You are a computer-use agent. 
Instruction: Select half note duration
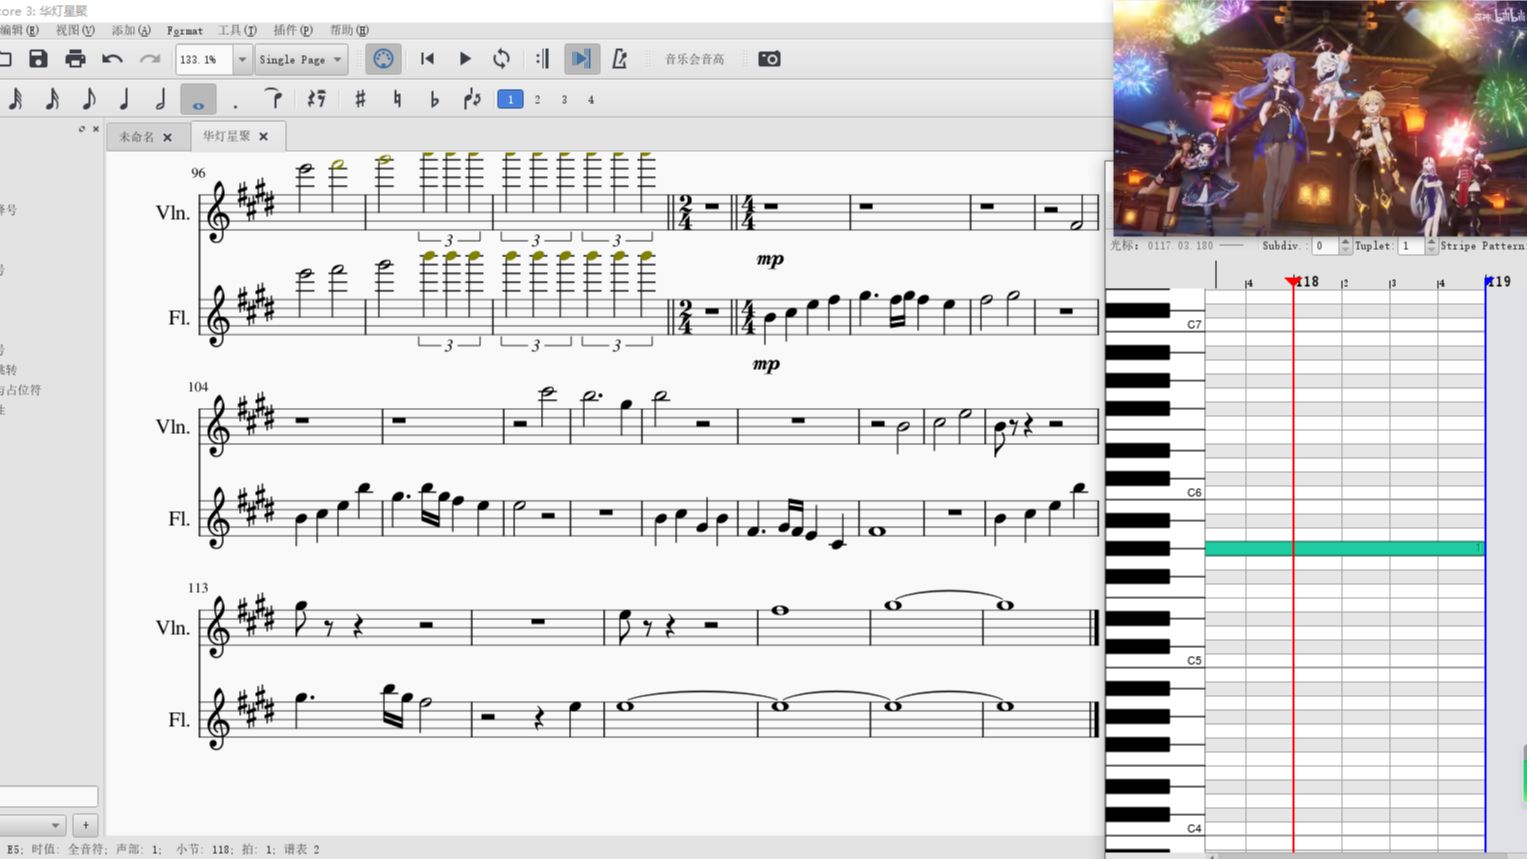[x=161, y=99]
